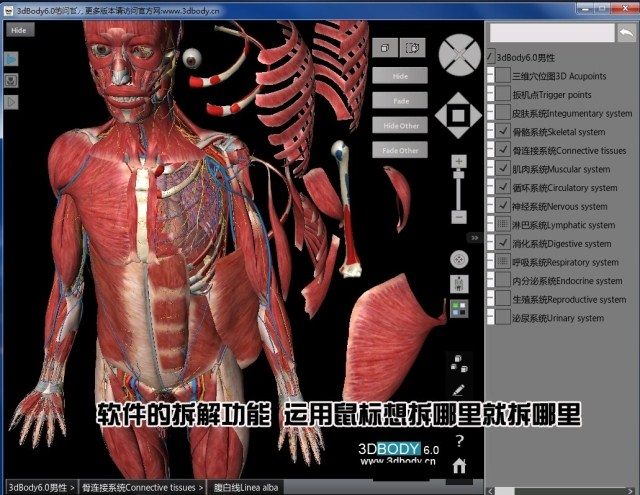640x495 pixels.
Task: Click the single cube select icon
Action: [384, 48]
